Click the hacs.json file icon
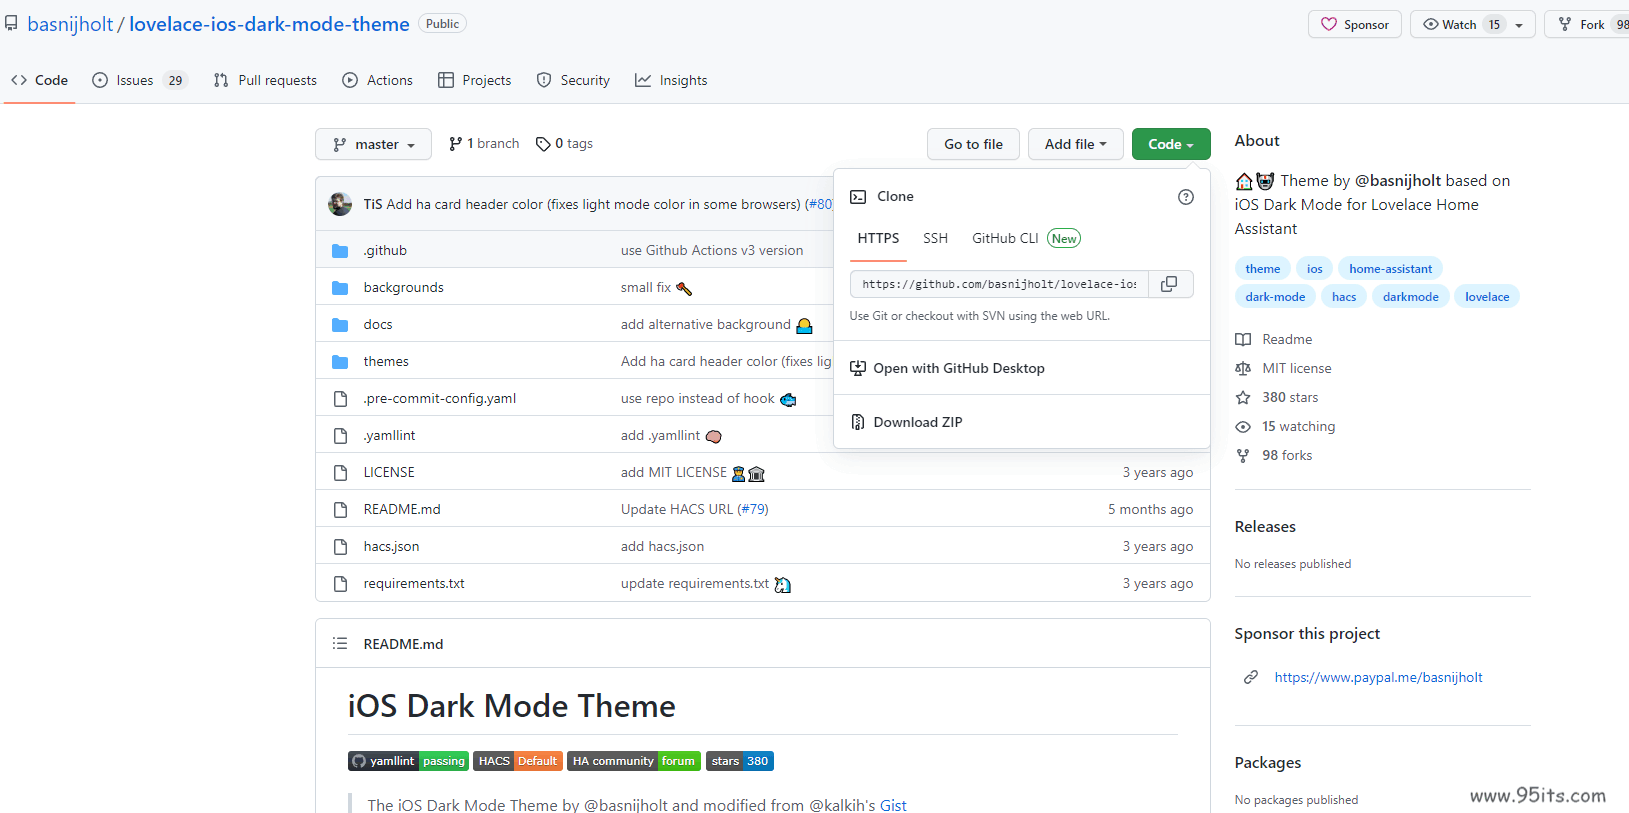Image resolution: width=1629 pixels, height=813 pixels. pos(340,547)
